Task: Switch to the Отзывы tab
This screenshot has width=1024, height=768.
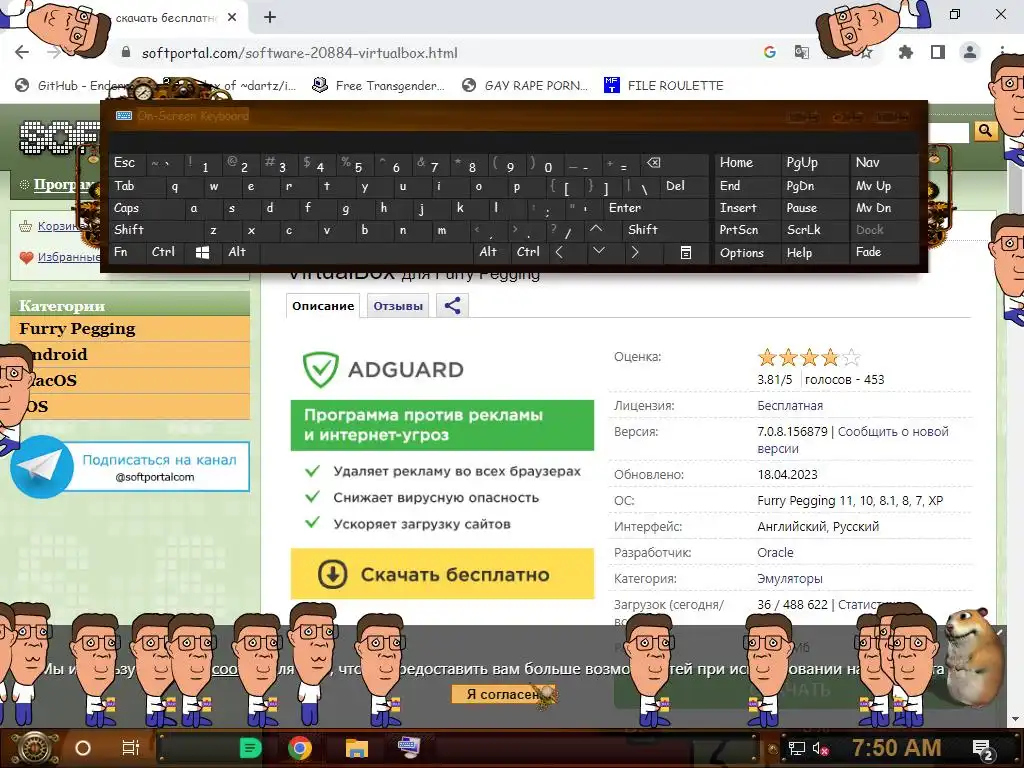Action: [398, 306]
